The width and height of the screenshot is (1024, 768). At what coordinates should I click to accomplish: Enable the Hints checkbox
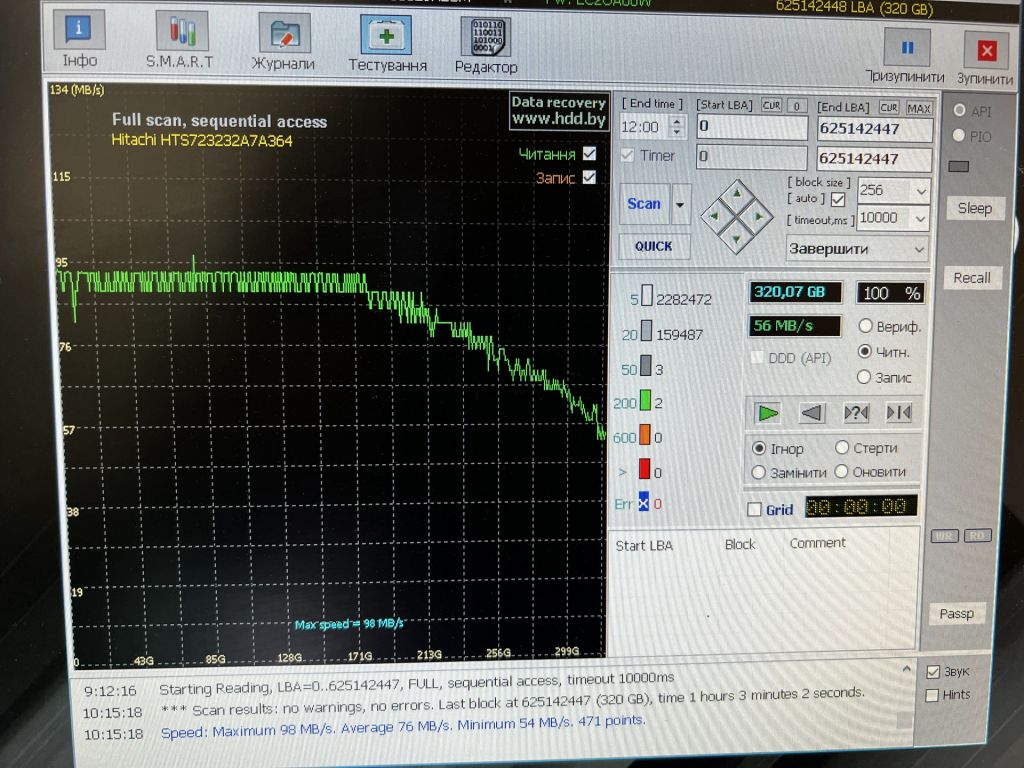pyautogui.click(x=933, y=695)
